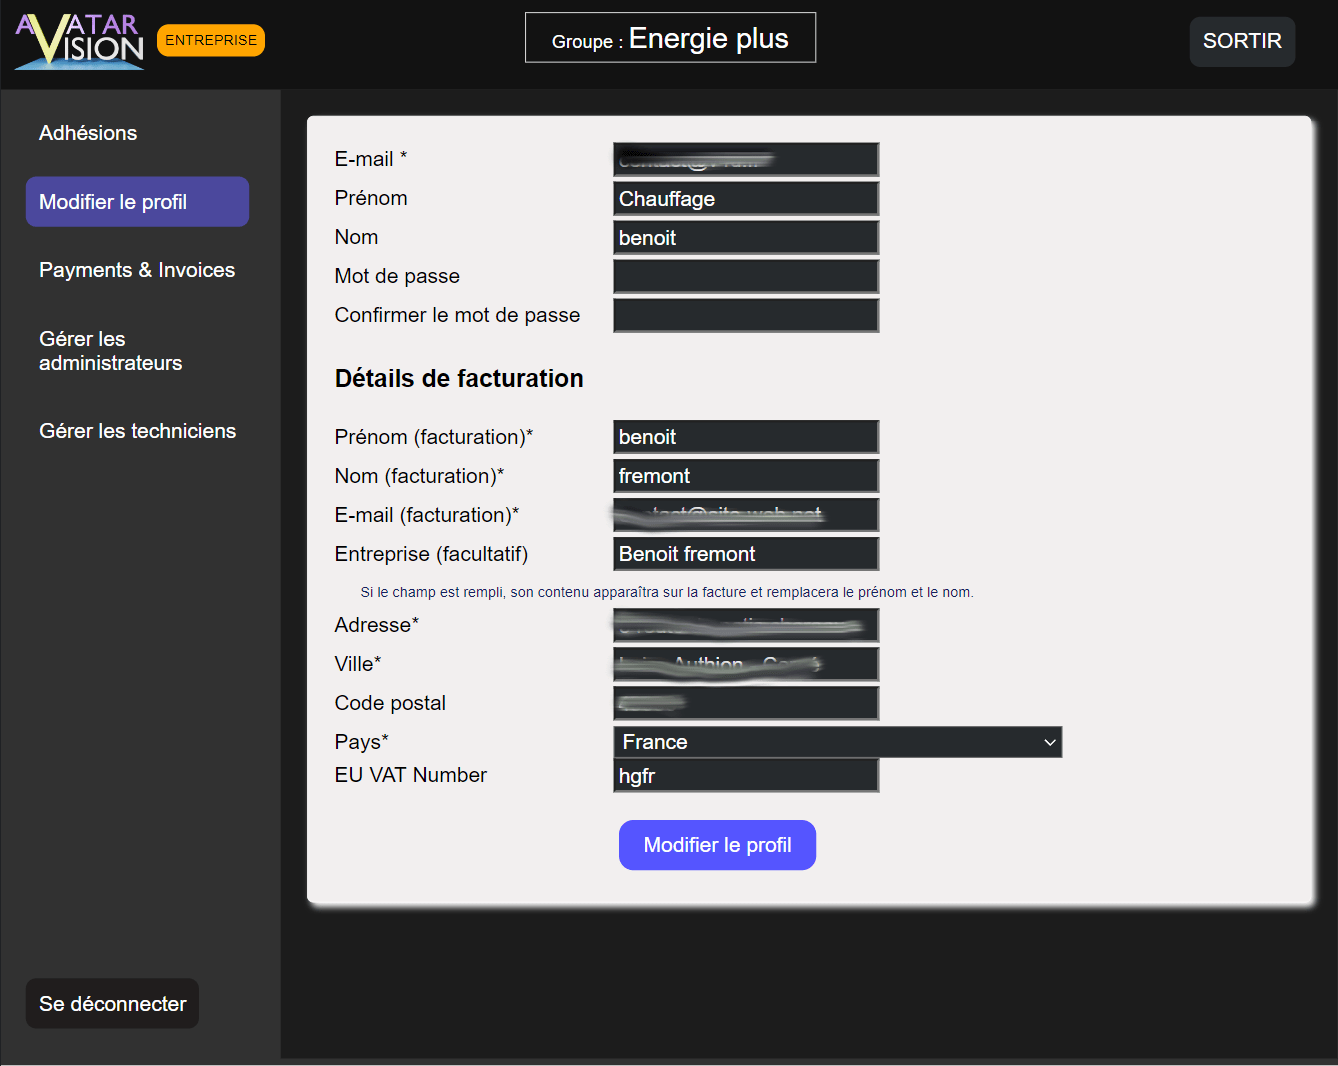Go to Payments & Invoices
Viewport: 1338px width, 1066px height.
point(137,270)
